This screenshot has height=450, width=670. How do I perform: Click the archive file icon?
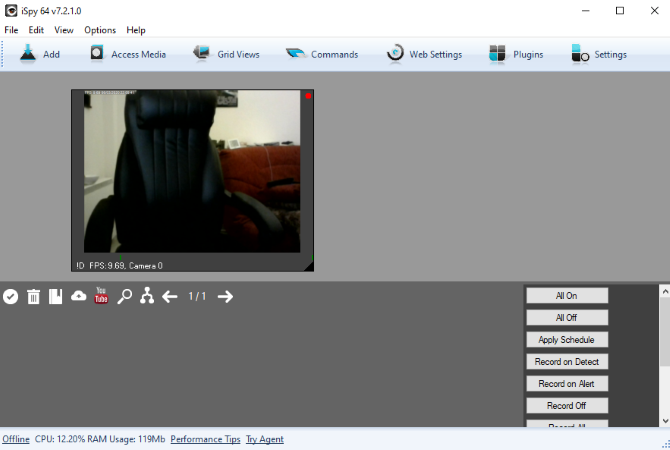pyautogui.click(x=56, y=297)
